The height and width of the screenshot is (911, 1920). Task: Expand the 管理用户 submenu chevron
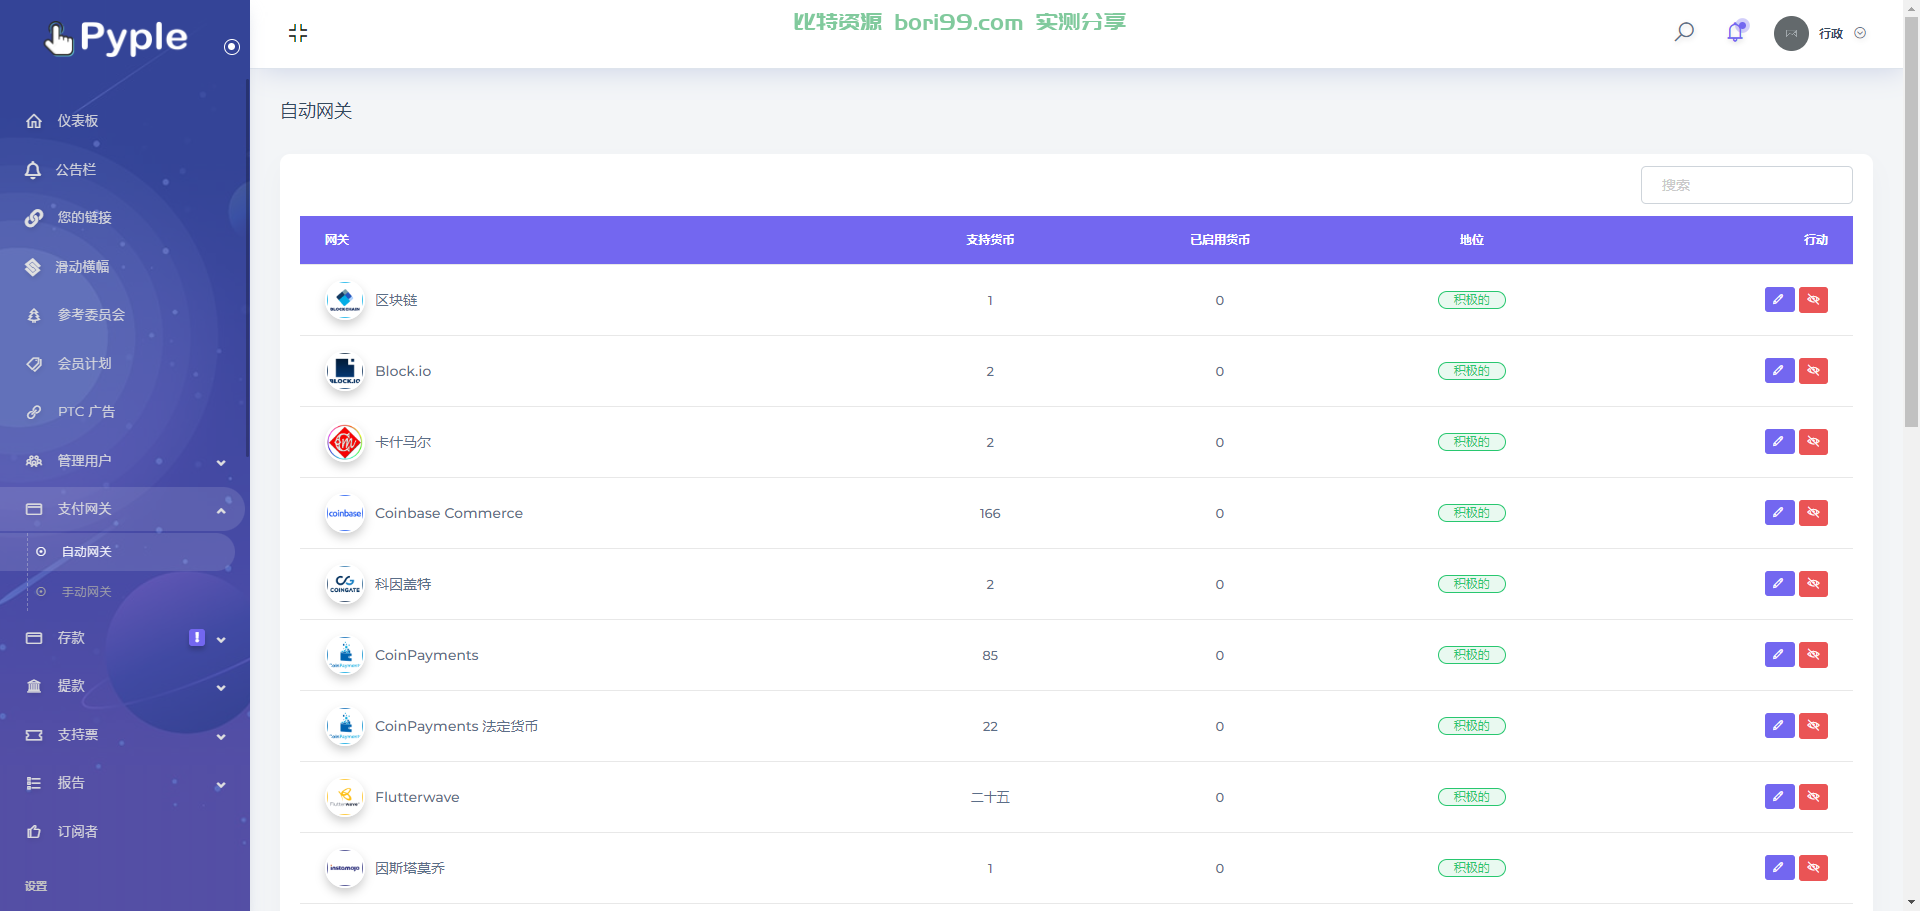(221, 462)
